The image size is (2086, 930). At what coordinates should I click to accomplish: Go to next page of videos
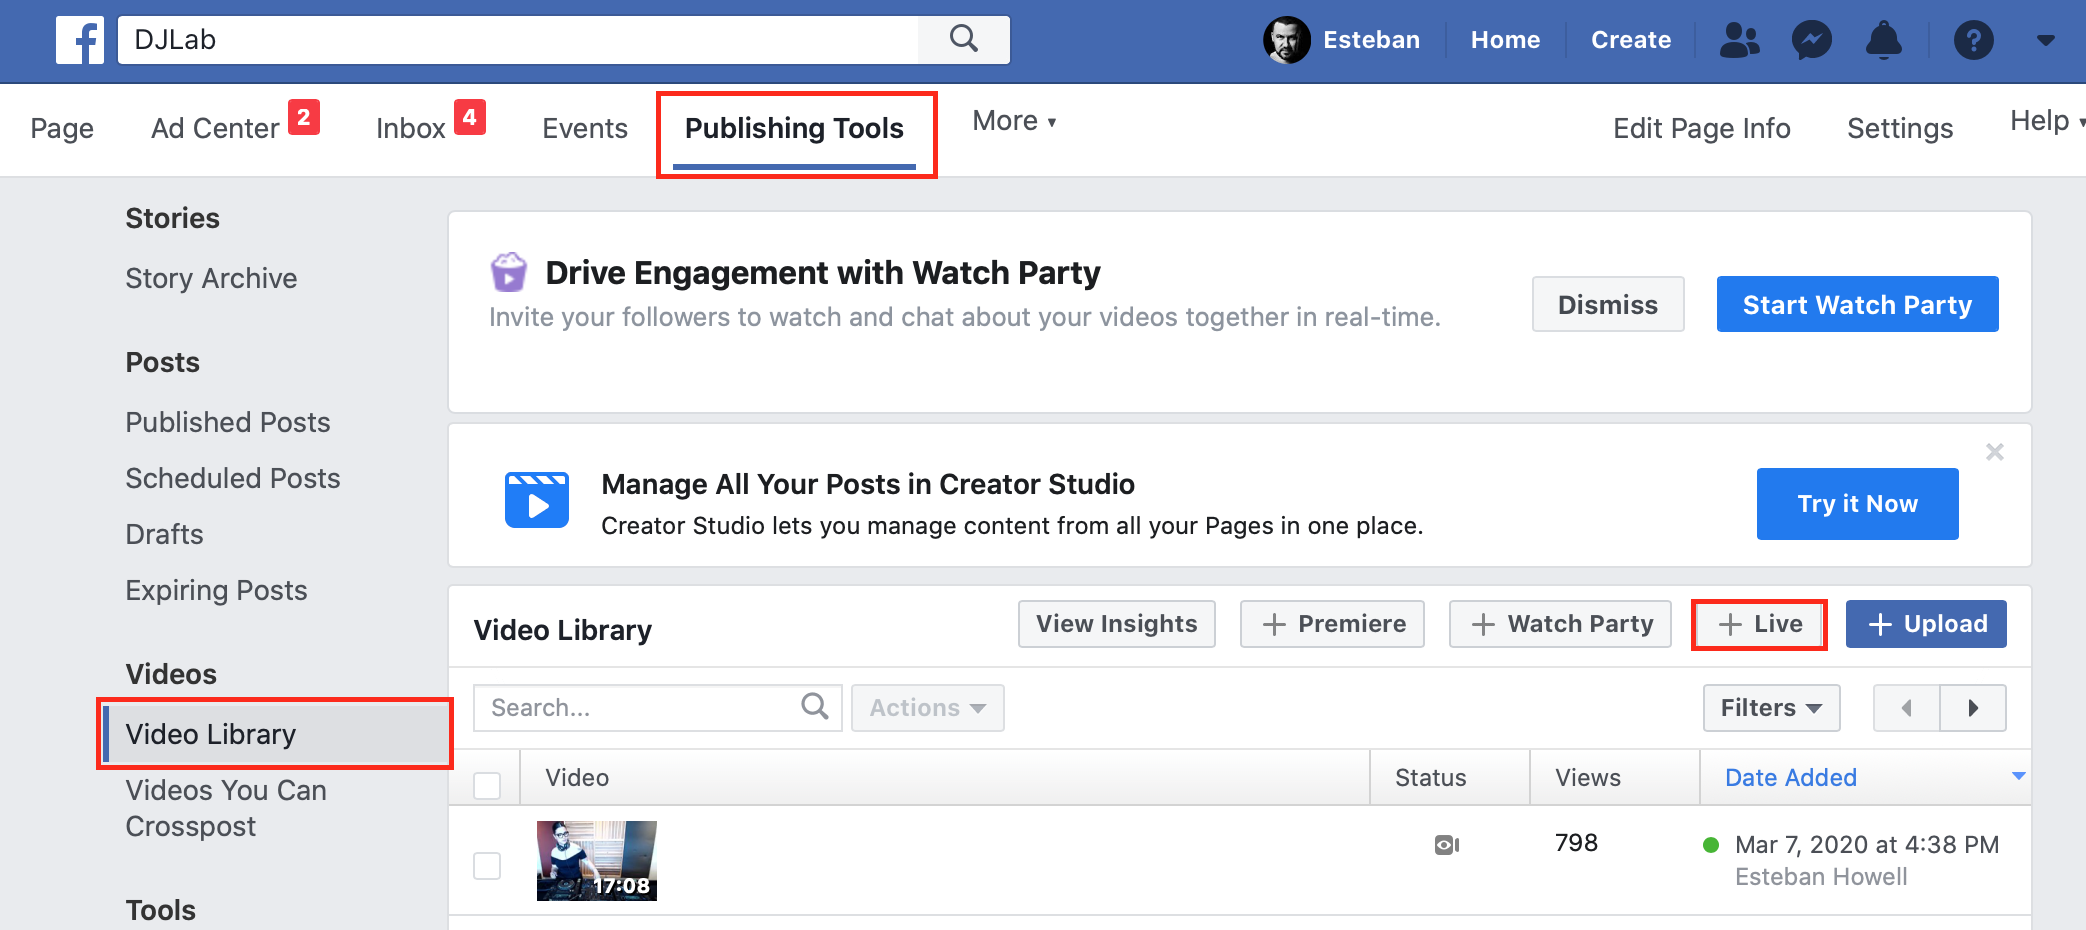point(1973,708)
